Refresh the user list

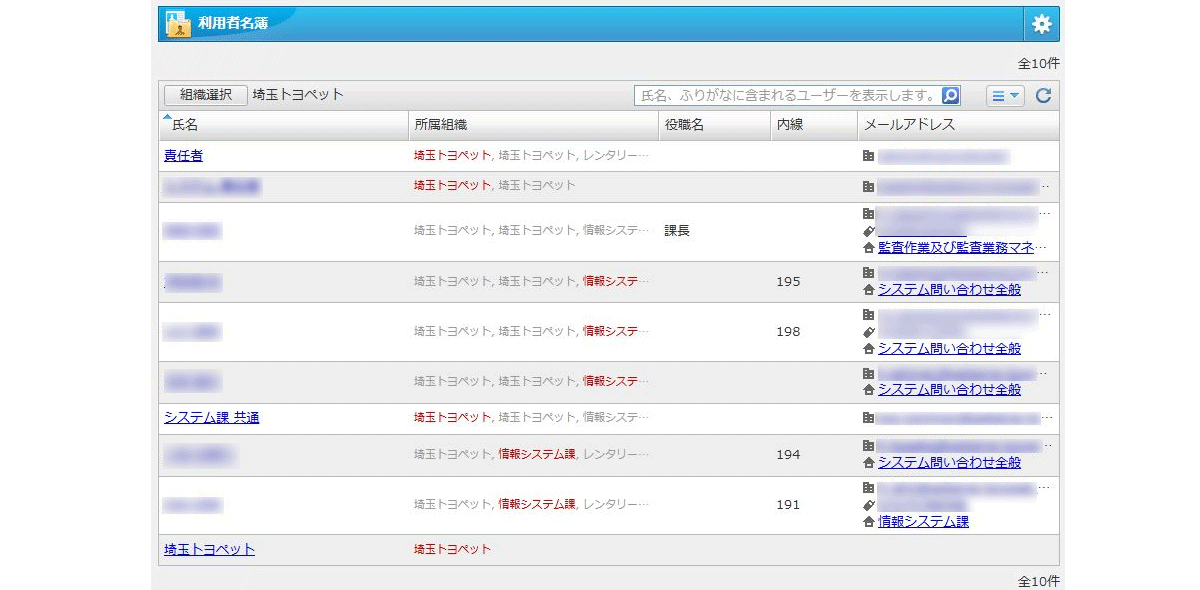pos(1043,96)
